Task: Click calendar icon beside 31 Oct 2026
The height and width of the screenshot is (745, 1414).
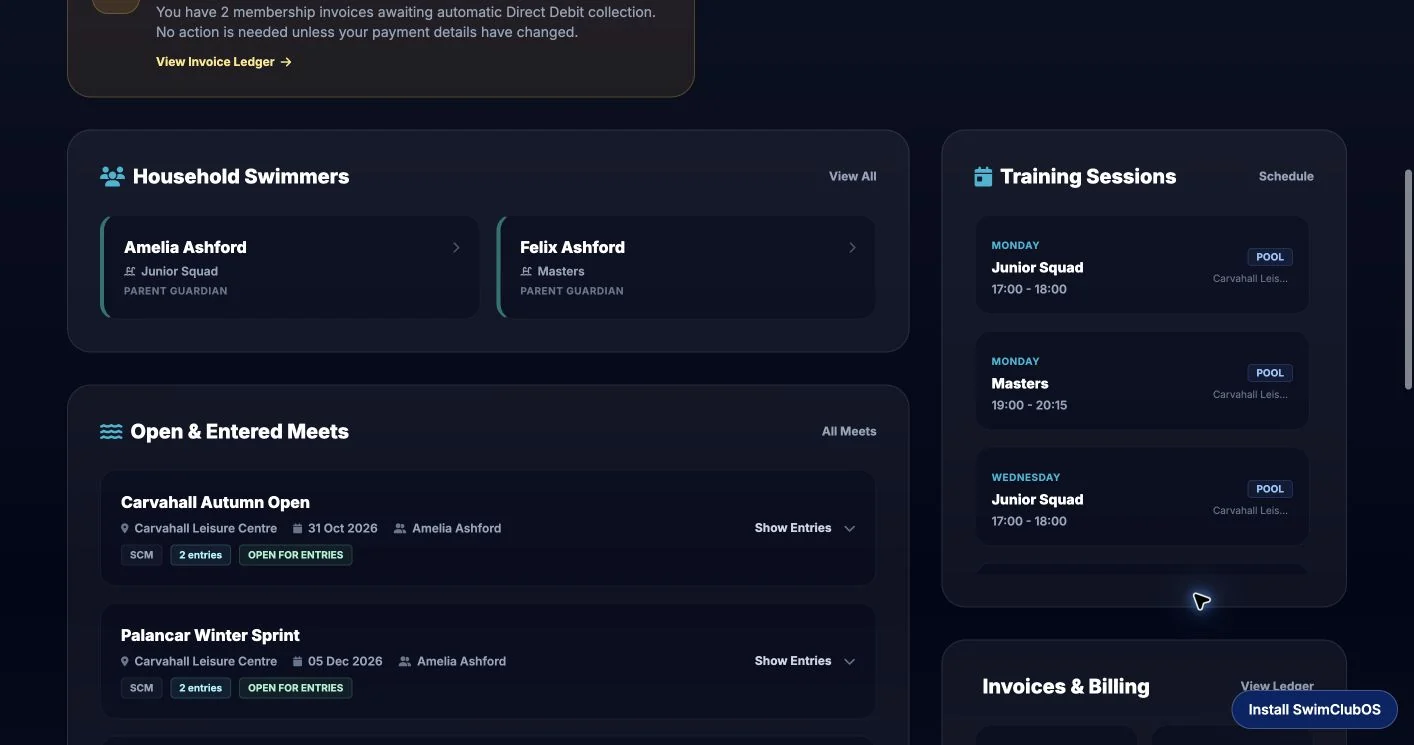Action: point(297,528)
